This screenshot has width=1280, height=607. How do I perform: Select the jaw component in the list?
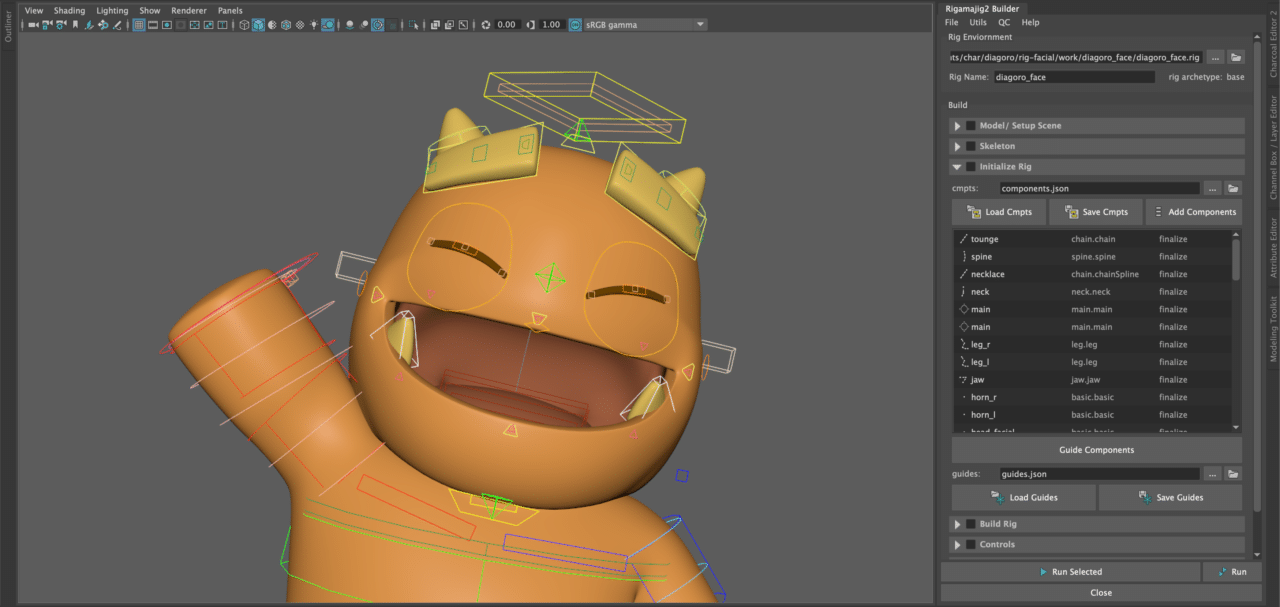coord(977,380)
